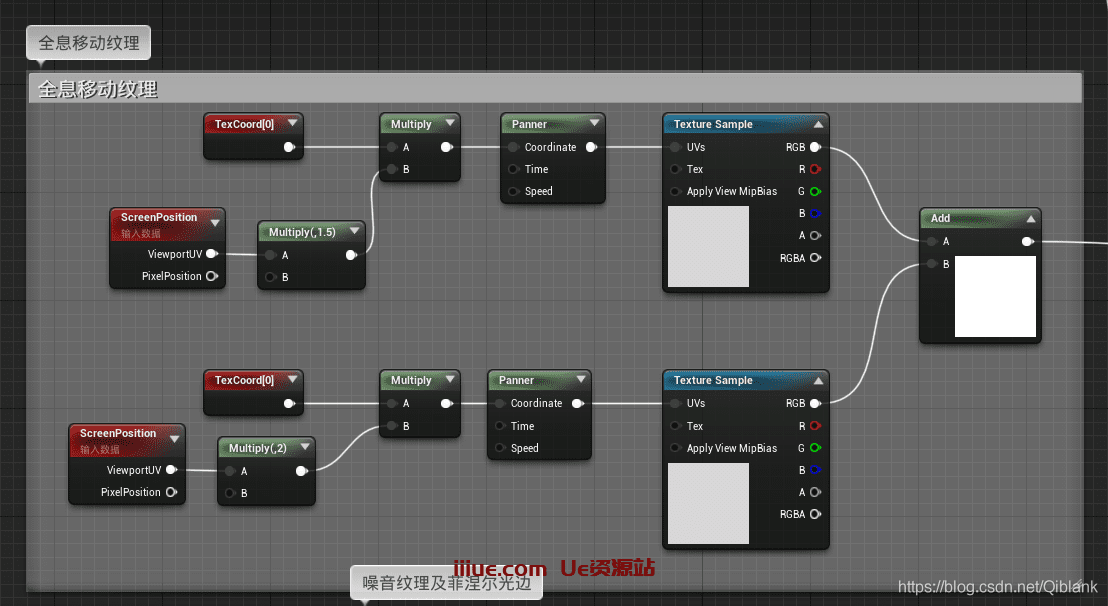The image size is (1108, 606).
Task: Expand the lower Panner node dropdown arrow
Action: [581, 380]
